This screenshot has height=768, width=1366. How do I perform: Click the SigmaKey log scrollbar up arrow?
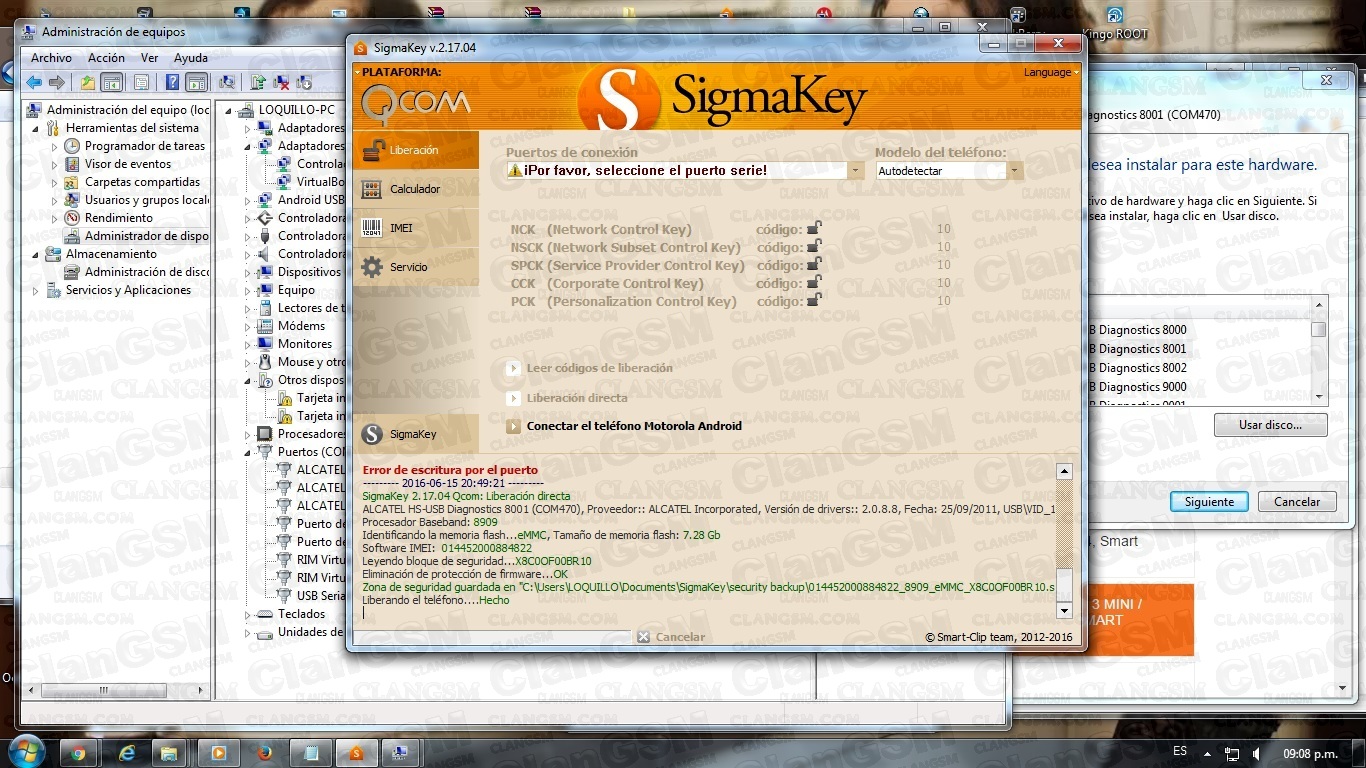point(1064,472)
